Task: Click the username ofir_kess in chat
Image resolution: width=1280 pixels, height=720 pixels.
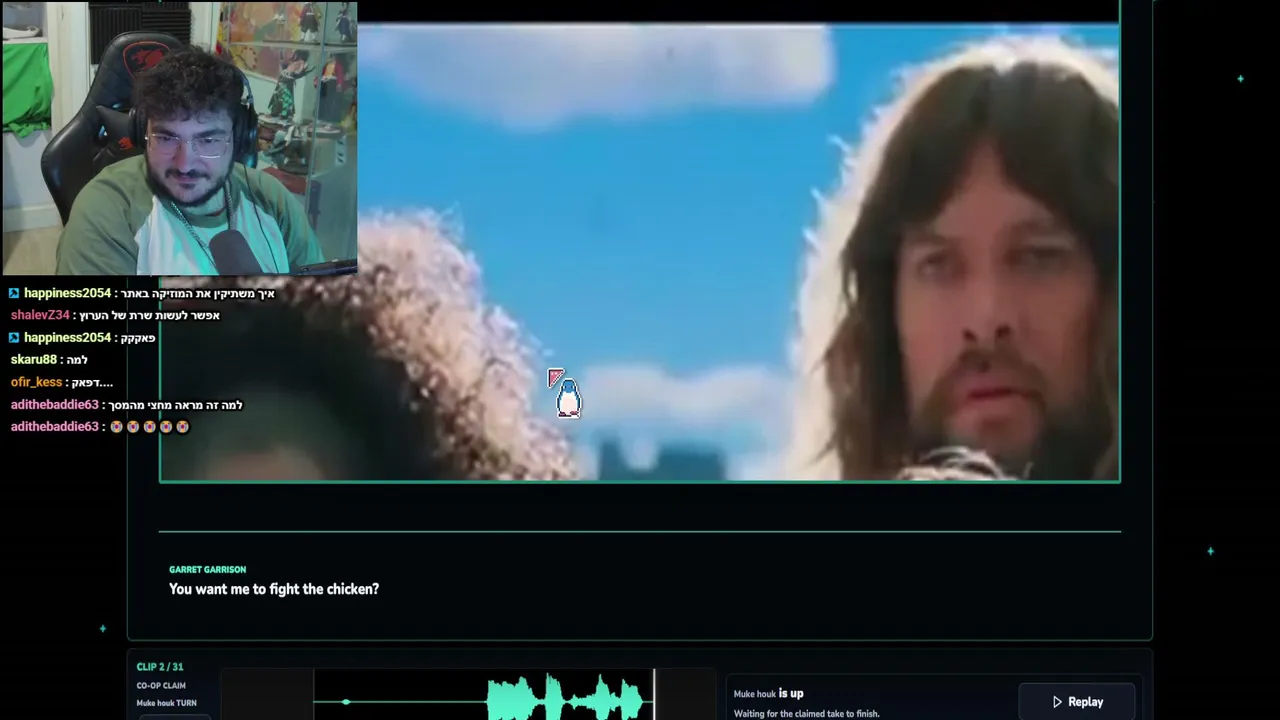Action: 37,382
